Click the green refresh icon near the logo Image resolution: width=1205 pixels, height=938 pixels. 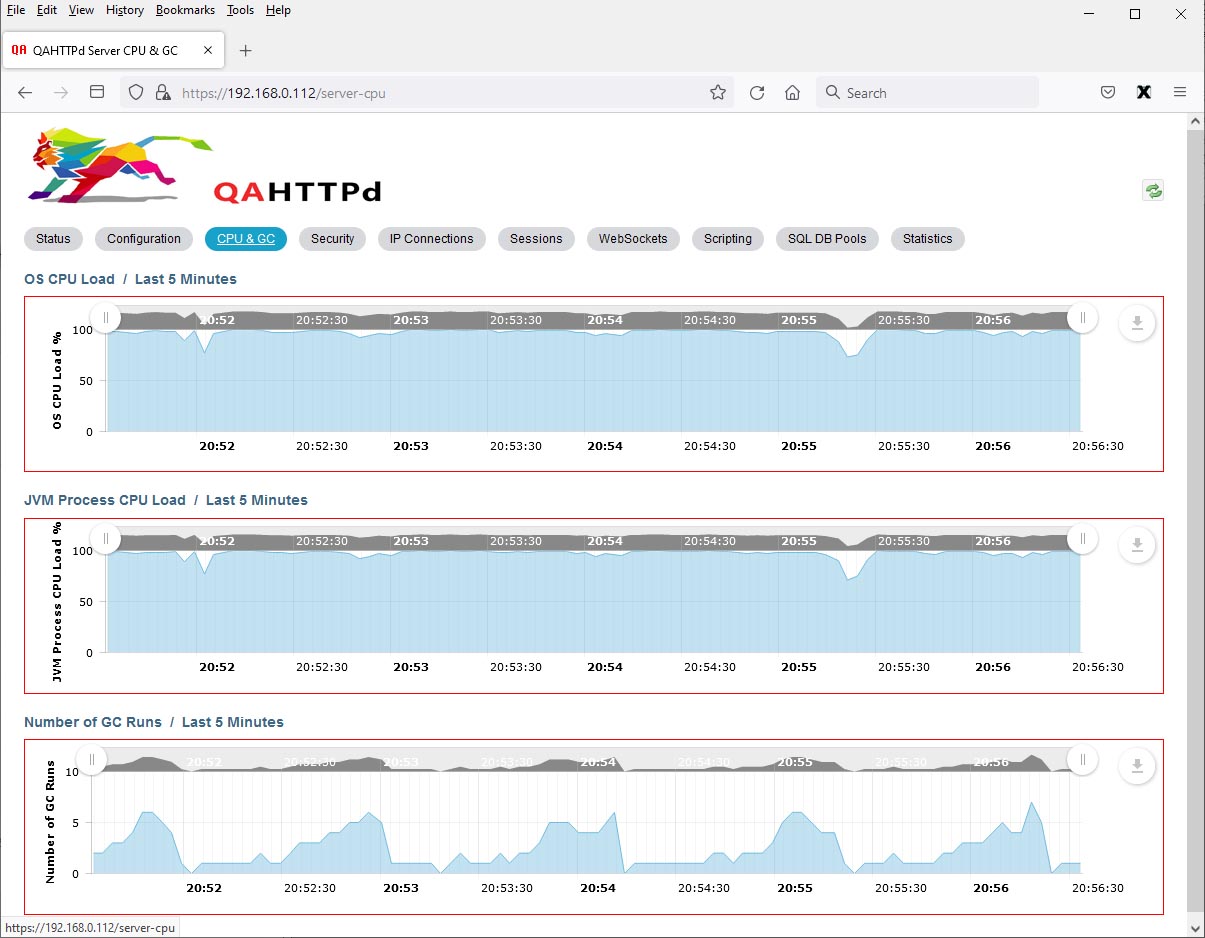point(1154,190)
